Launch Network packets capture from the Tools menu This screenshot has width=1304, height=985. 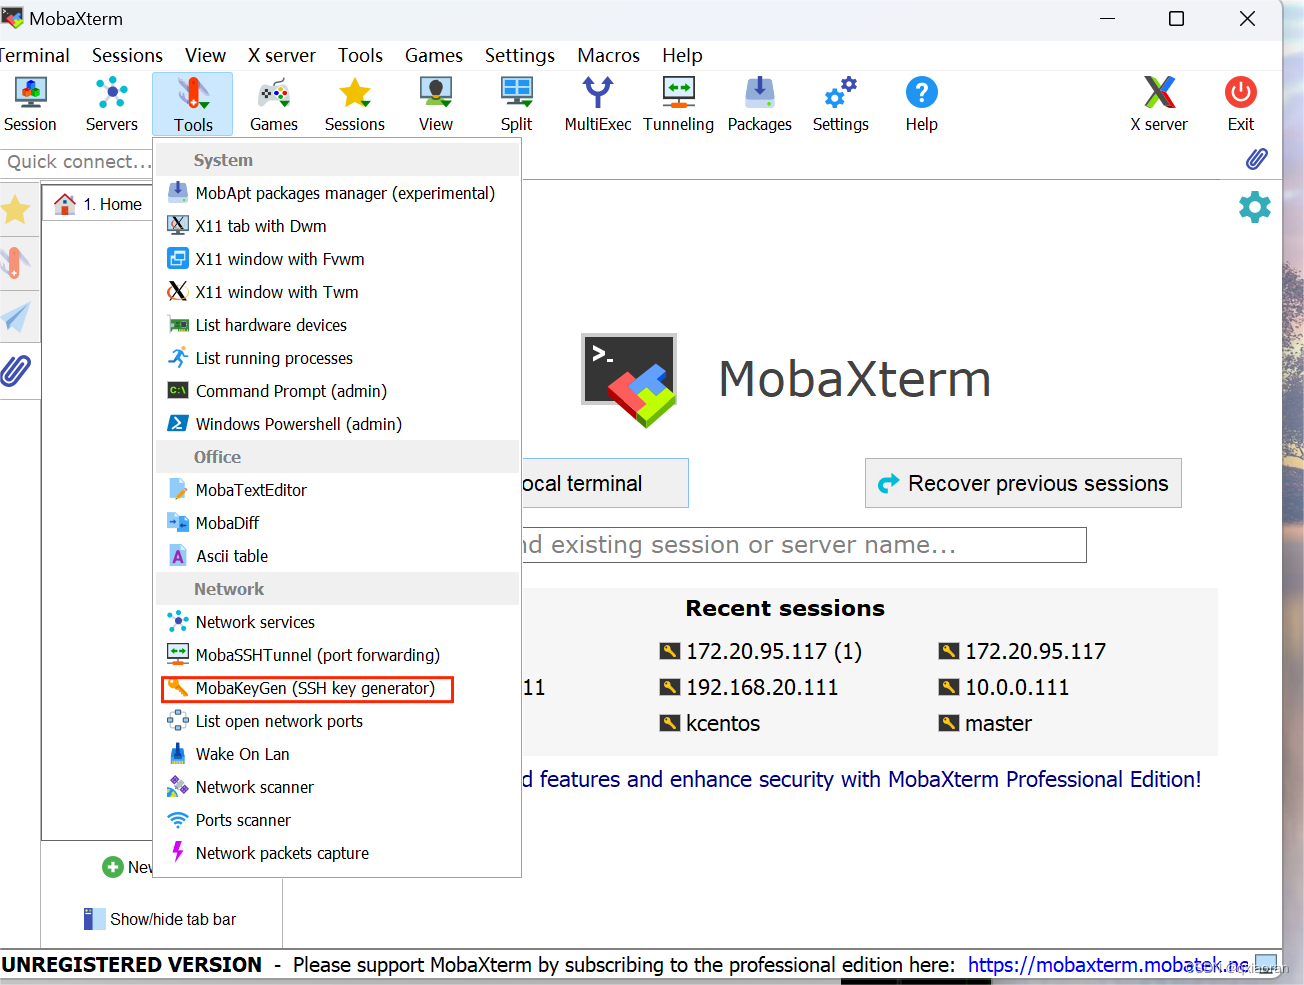281,852
